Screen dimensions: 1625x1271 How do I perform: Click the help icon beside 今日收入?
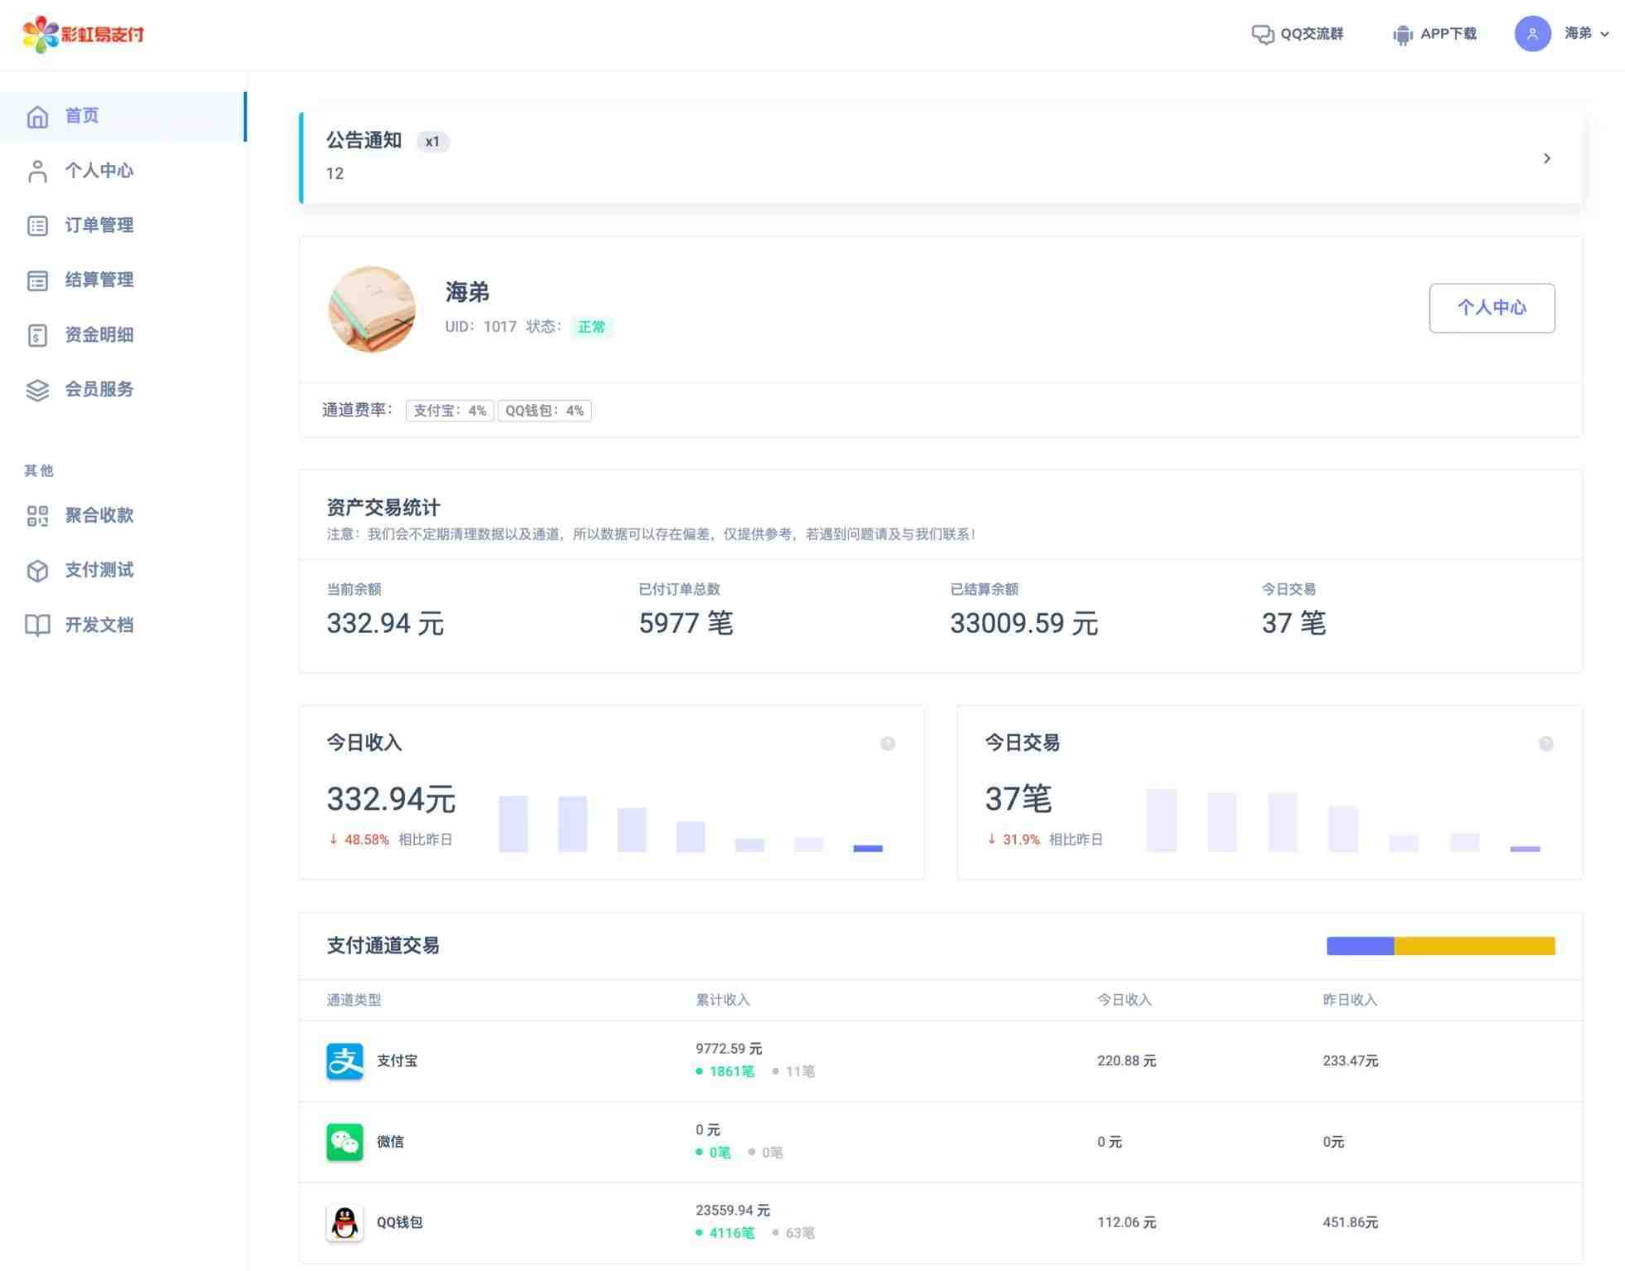point(887,743)
